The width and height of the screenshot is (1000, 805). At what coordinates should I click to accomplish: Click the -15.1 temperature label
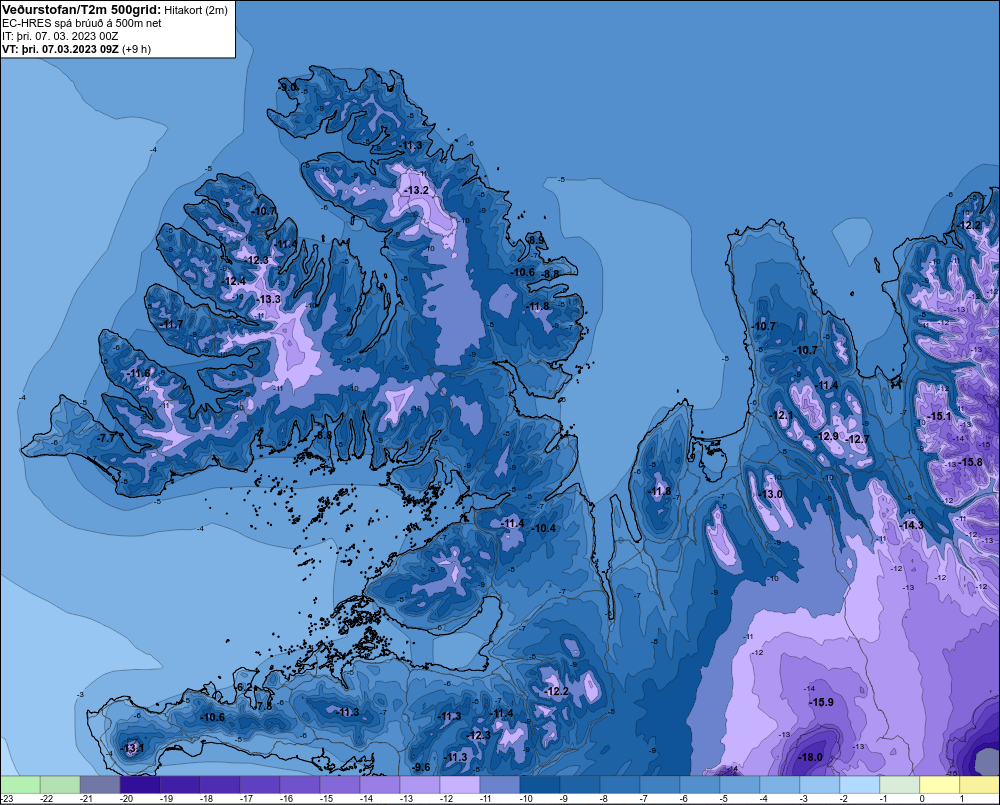(x=939, y=416)
